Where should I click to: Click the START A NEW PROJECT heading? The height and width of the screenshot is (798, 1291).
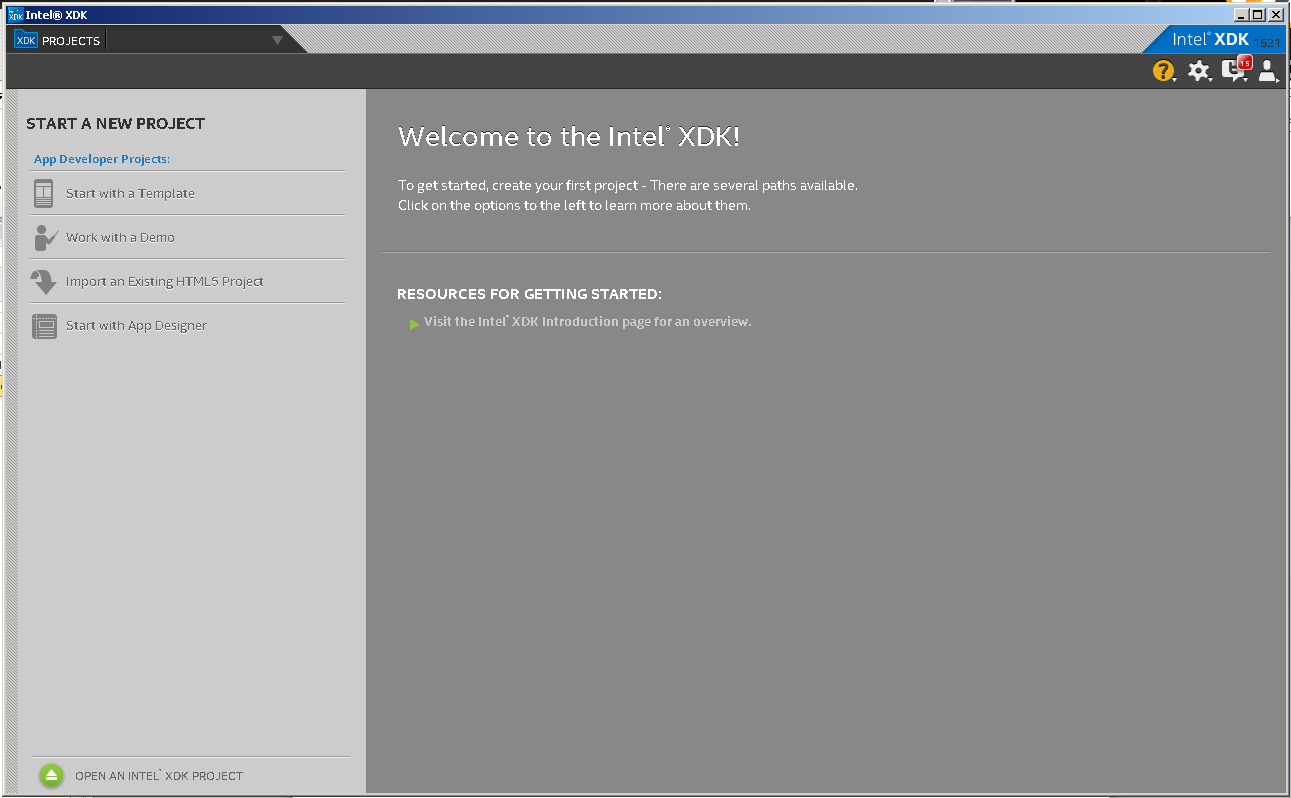click(115, 123)
